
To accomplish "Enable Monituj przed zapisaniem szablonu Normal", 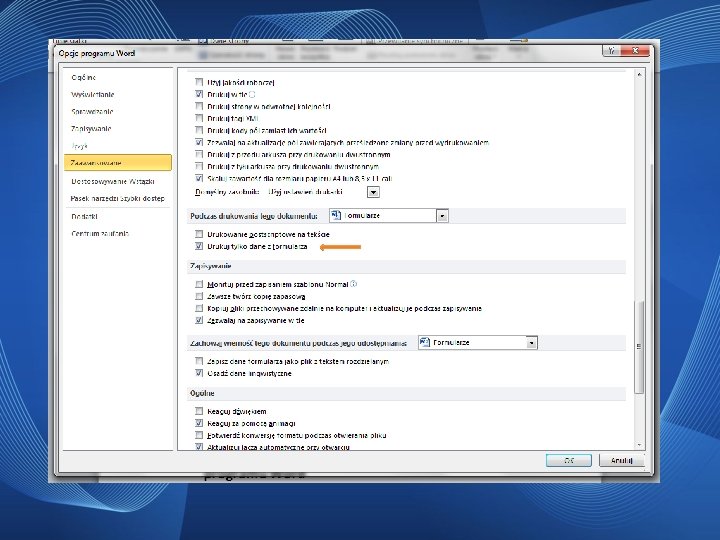I will (x=199, y=284).
